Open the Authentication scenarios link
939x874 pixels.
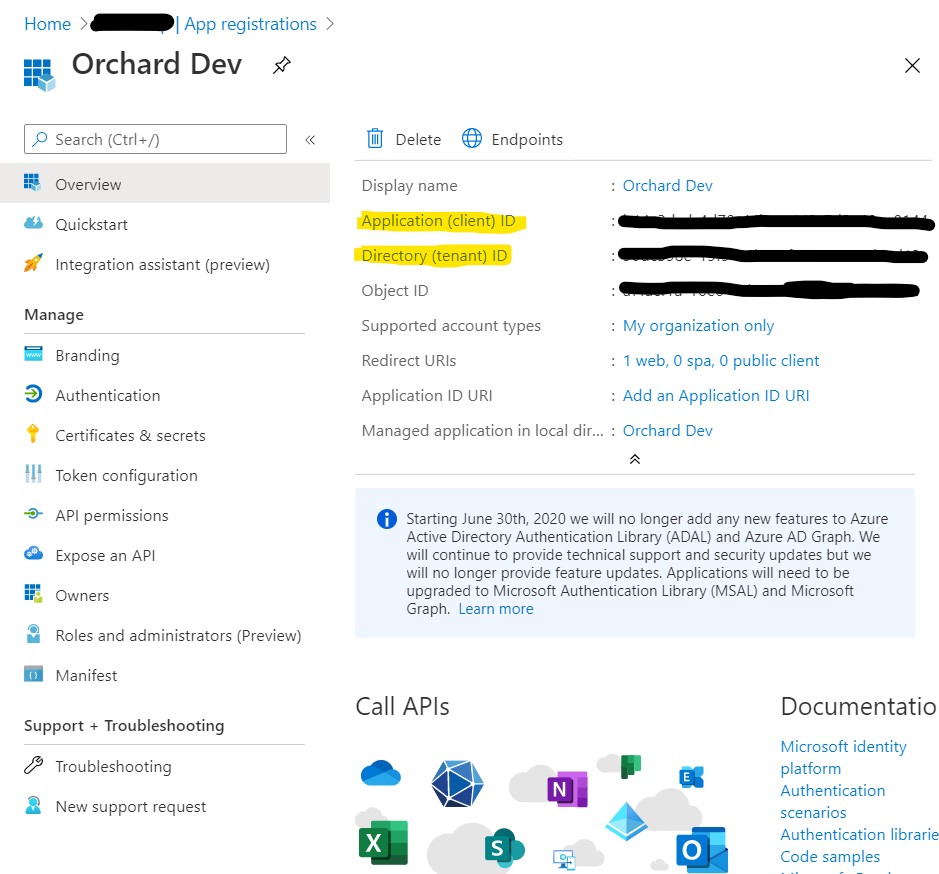click(832, 802)
